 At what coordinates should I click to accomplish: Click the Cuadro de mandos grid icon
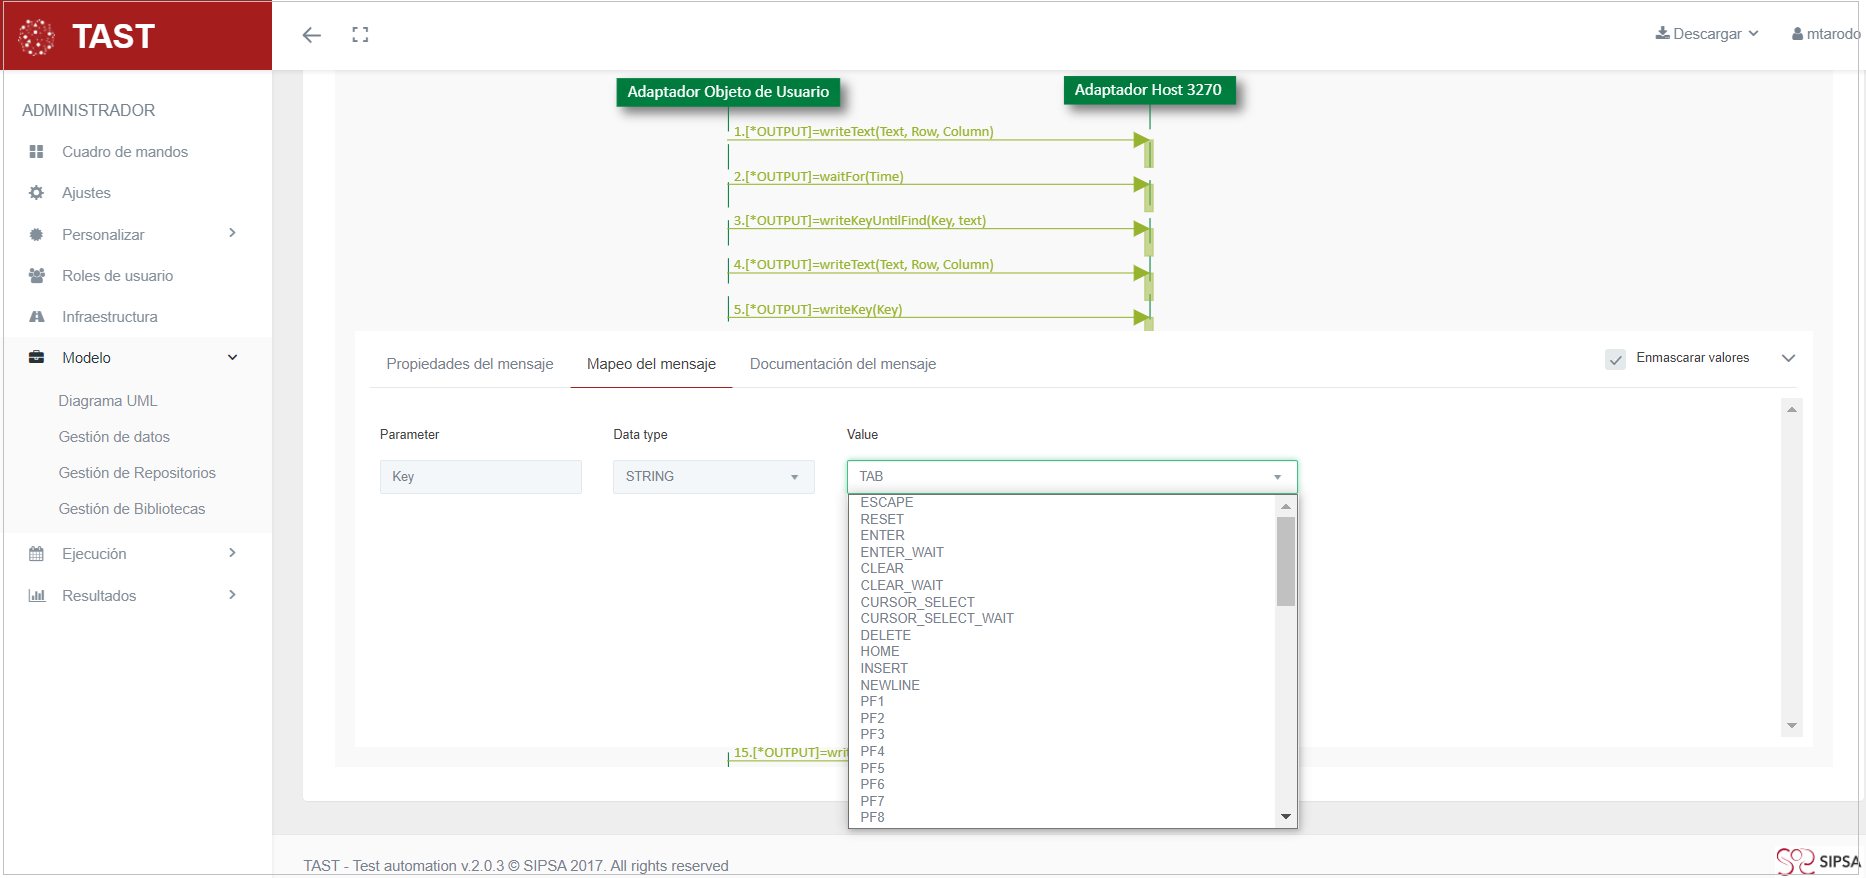pyautogui.click(x=37, y=152)
